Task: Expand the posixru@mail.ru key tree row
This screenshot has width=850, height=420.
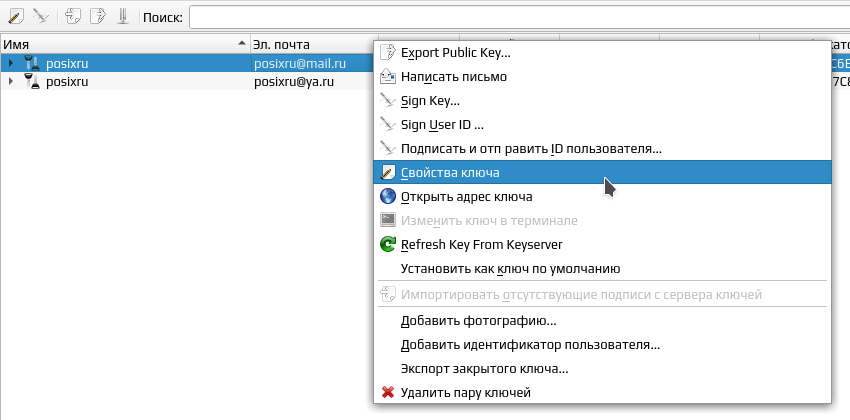Action: tap(11, 64)
